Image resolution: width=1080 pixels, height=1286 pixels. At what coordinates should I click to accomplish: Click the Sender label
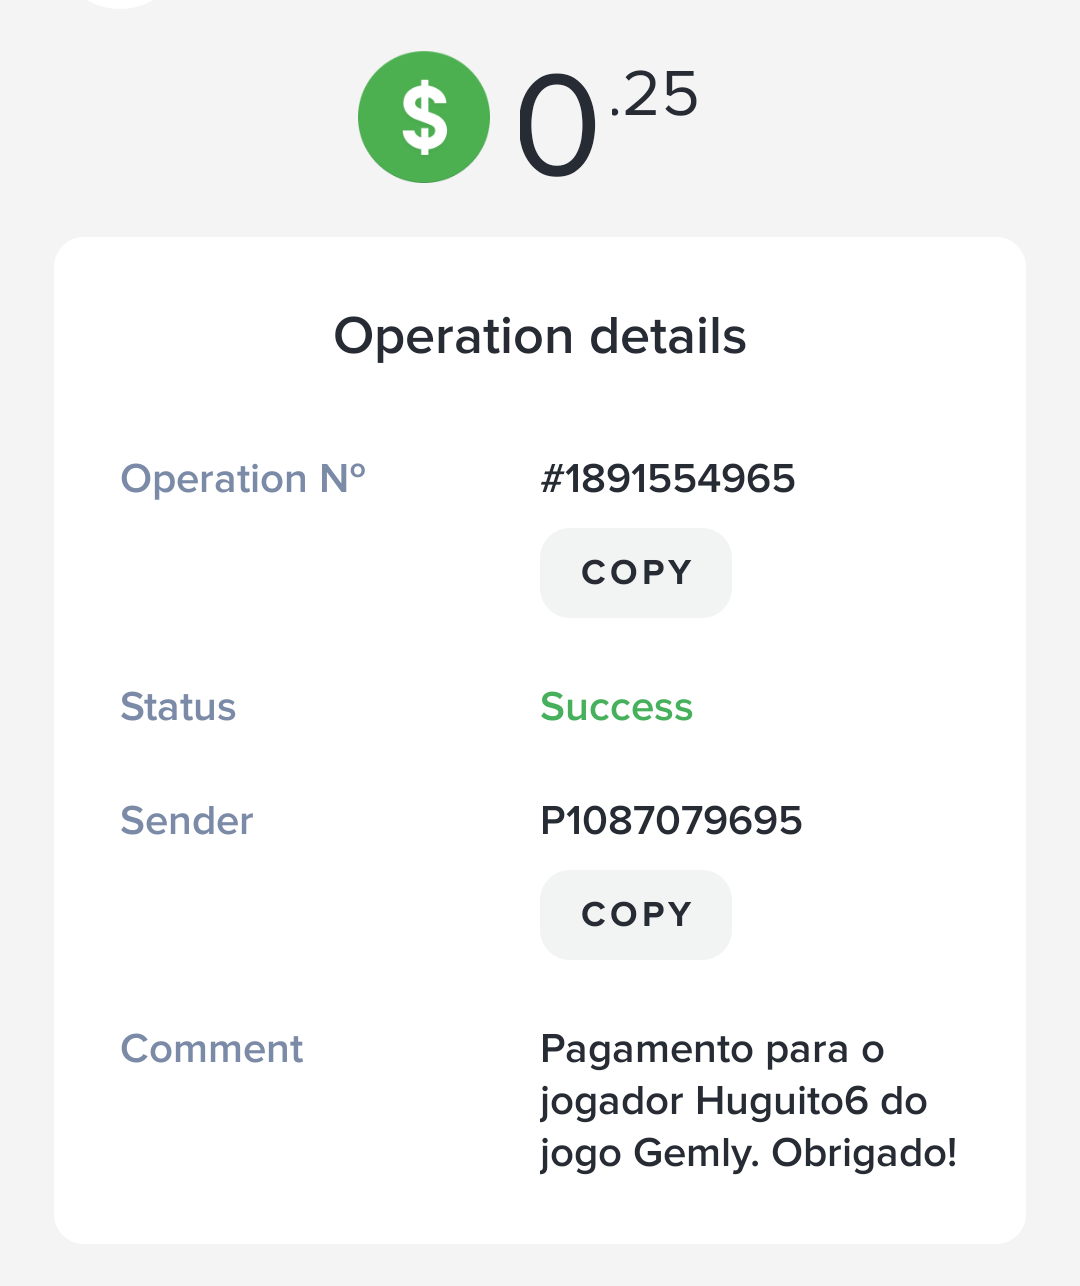(187, 821)
